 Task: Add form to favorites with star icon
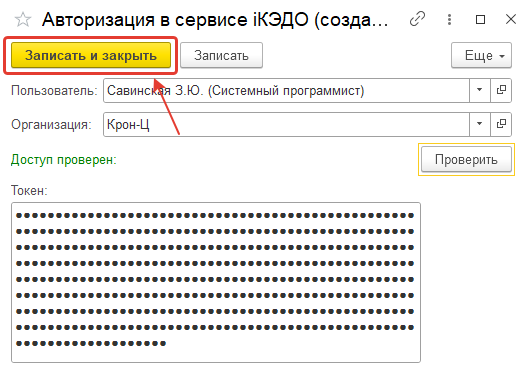point(23,20)
